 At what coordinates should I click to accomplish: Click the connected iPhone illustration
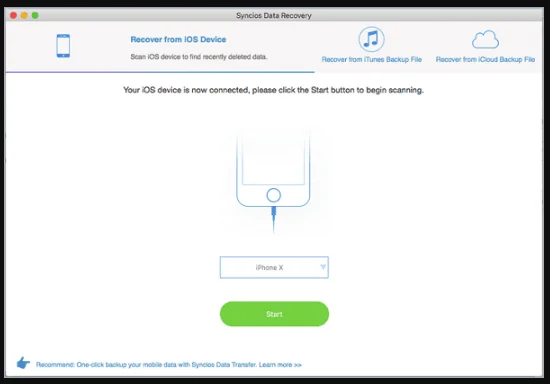pos(273,181)
